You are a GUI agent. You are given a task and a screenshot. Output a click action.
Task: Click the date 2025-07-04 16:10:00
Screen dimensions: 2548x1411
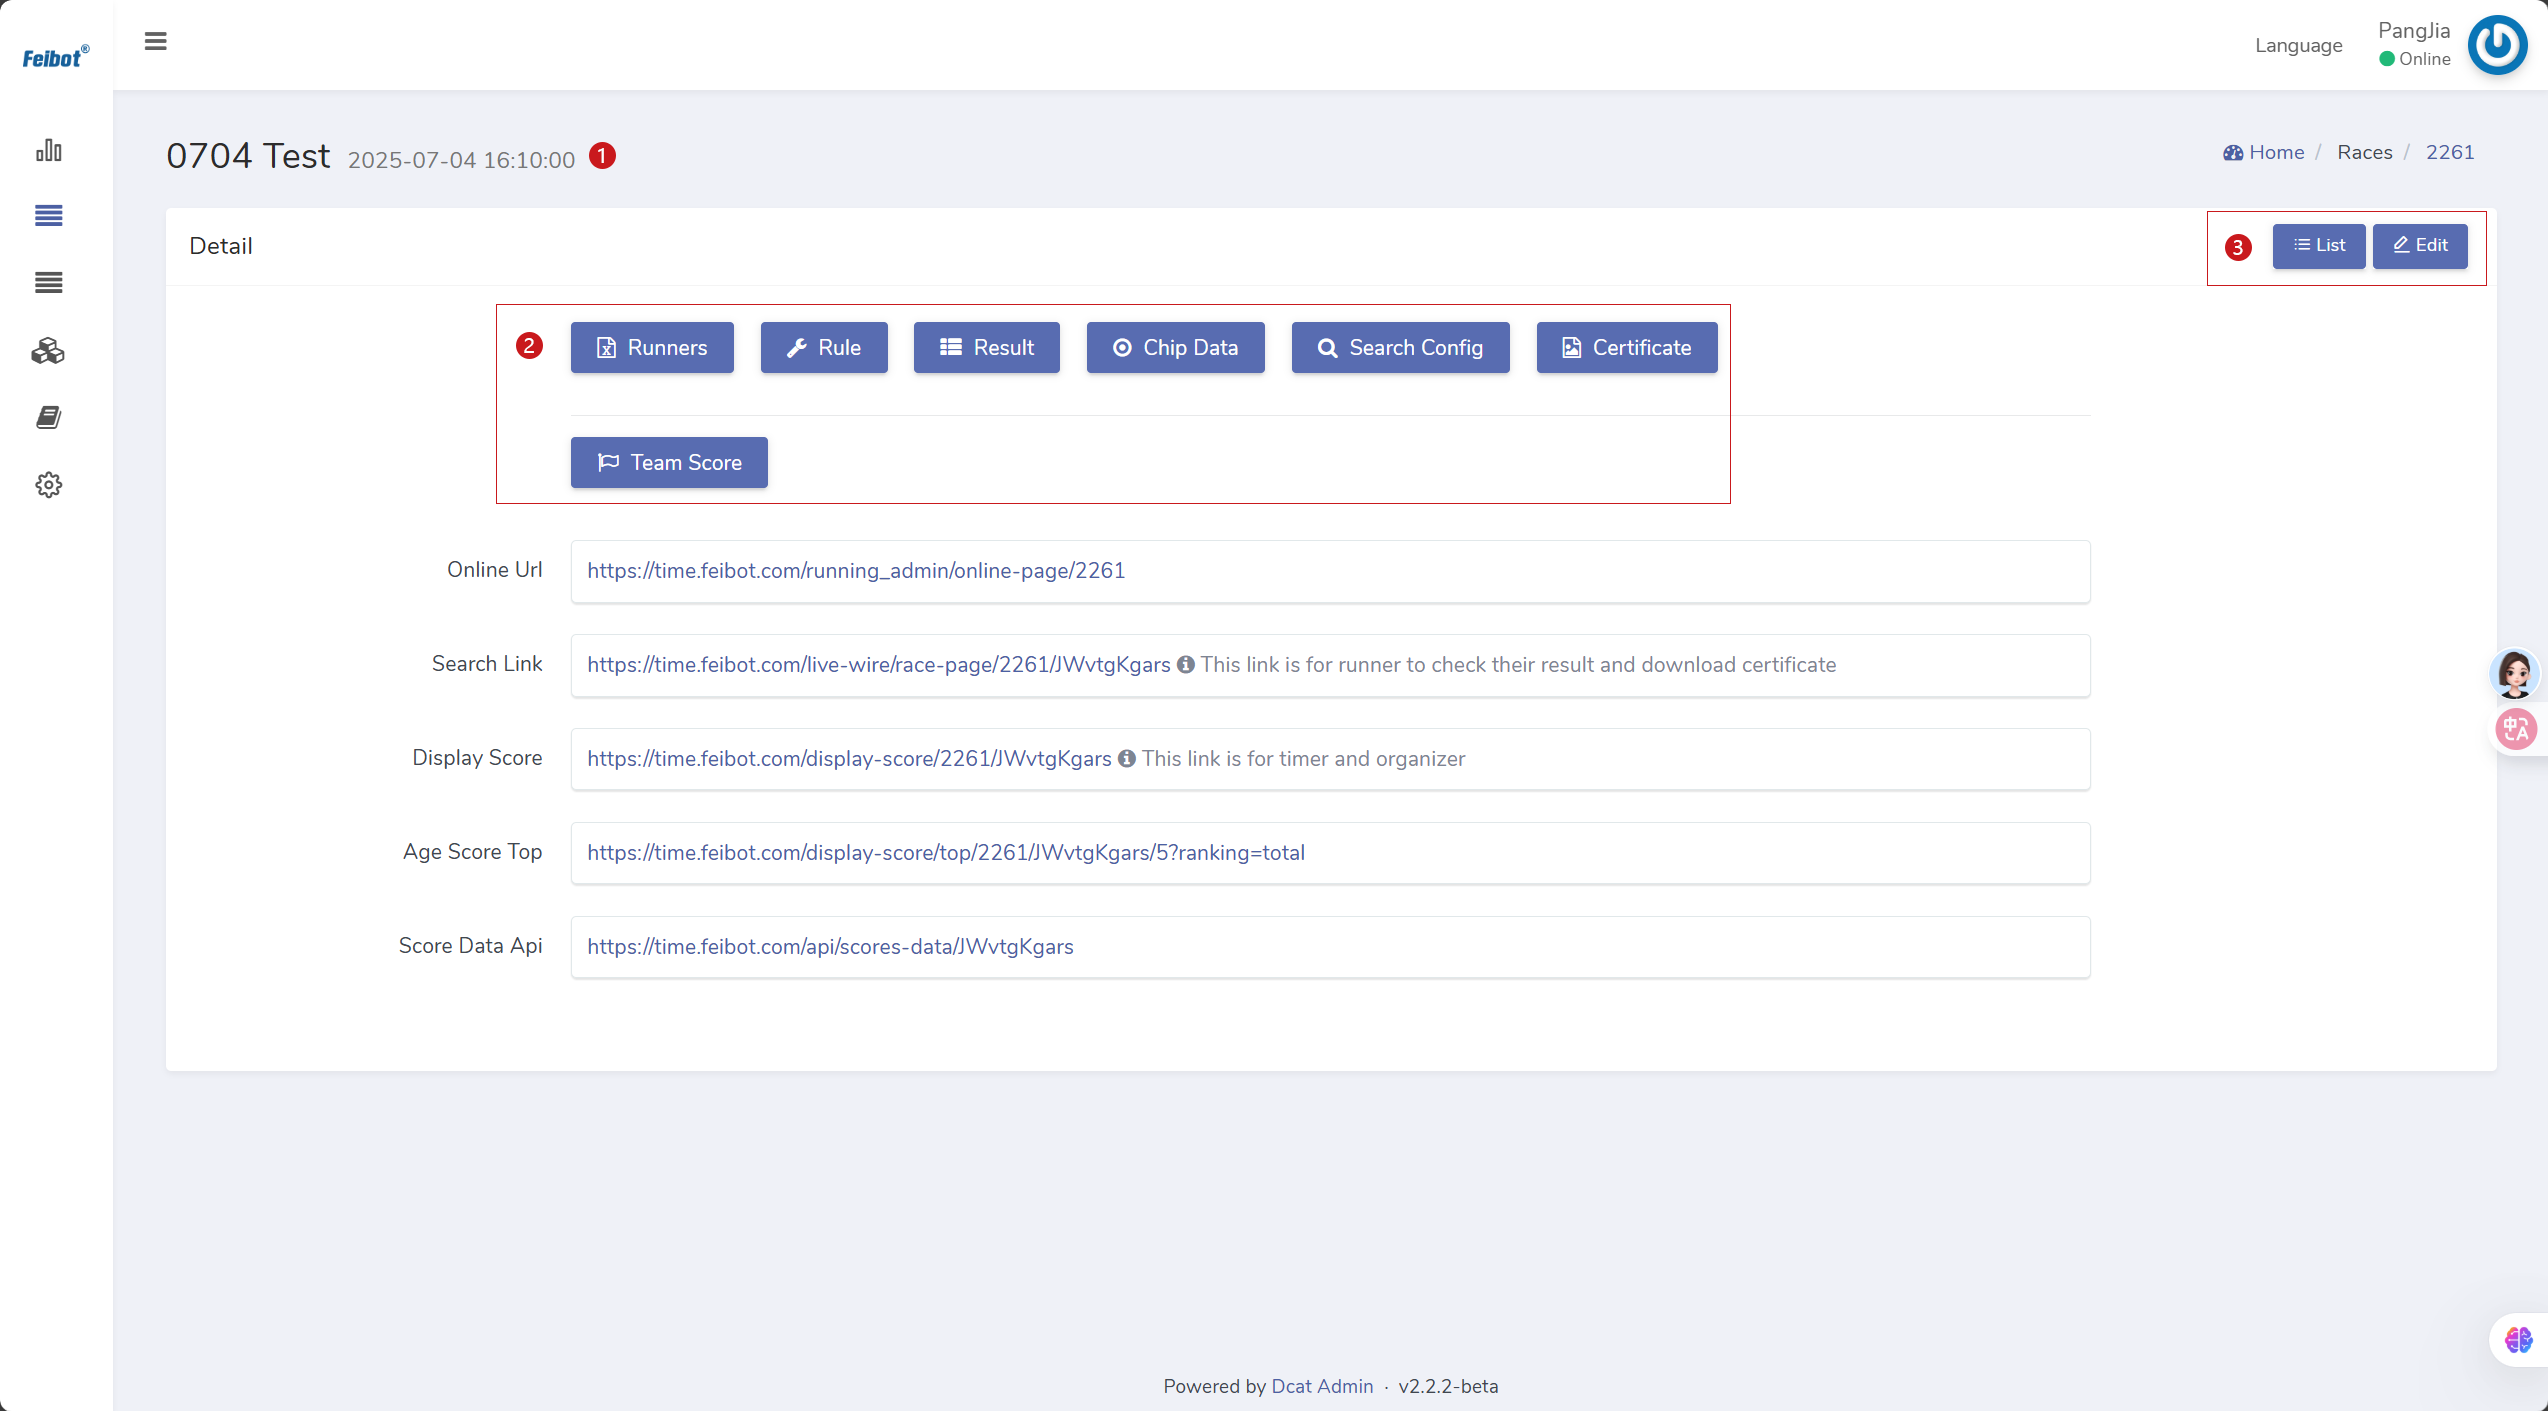coord(461,160)
